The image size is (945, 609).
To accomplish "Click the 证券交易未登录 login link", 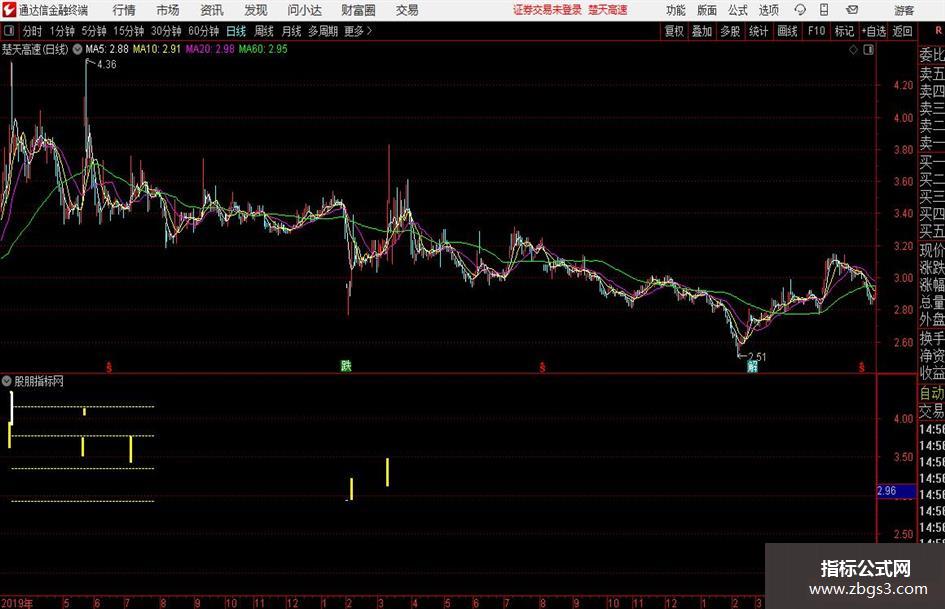I will pos(547,10).
